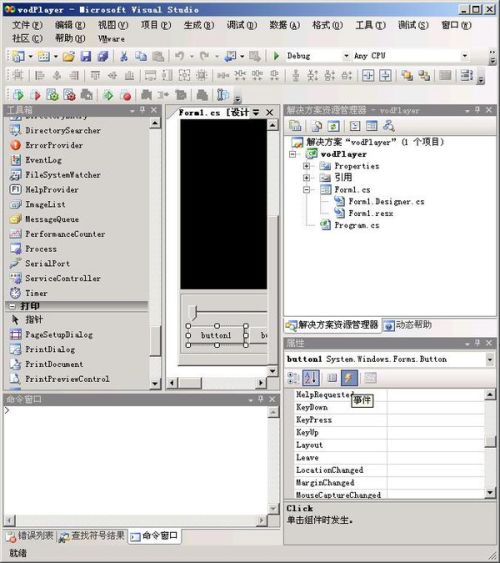Switch to the 查找符号结果 tab
The image size is (500, 563).
[92, 536]
